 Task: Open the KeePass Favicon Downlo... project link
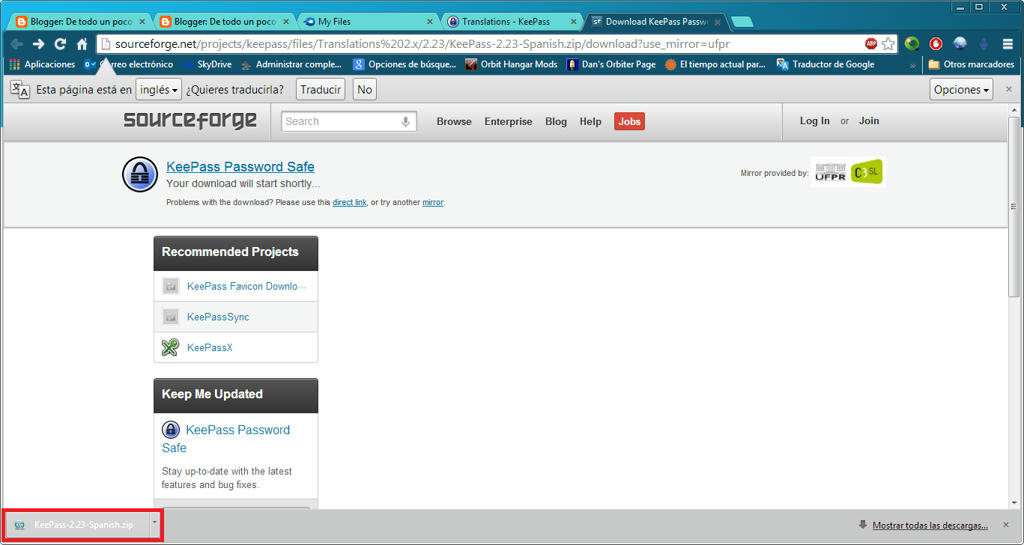click(x=246, y=286)
